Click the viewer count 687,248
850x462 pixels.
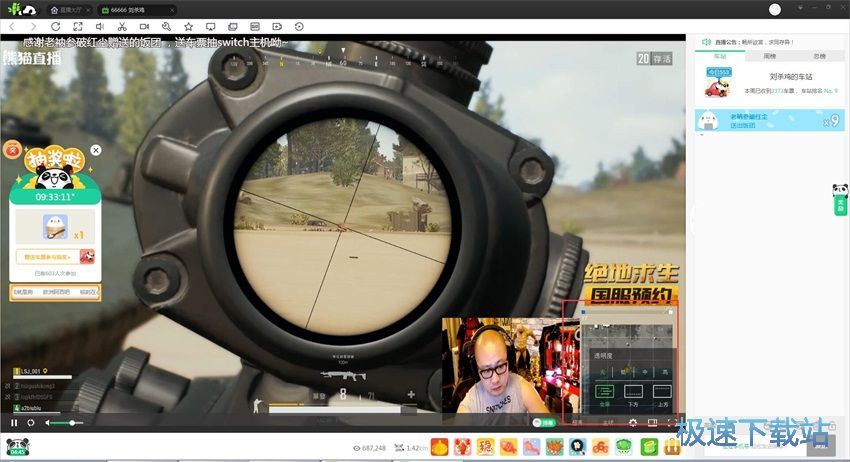369,448
